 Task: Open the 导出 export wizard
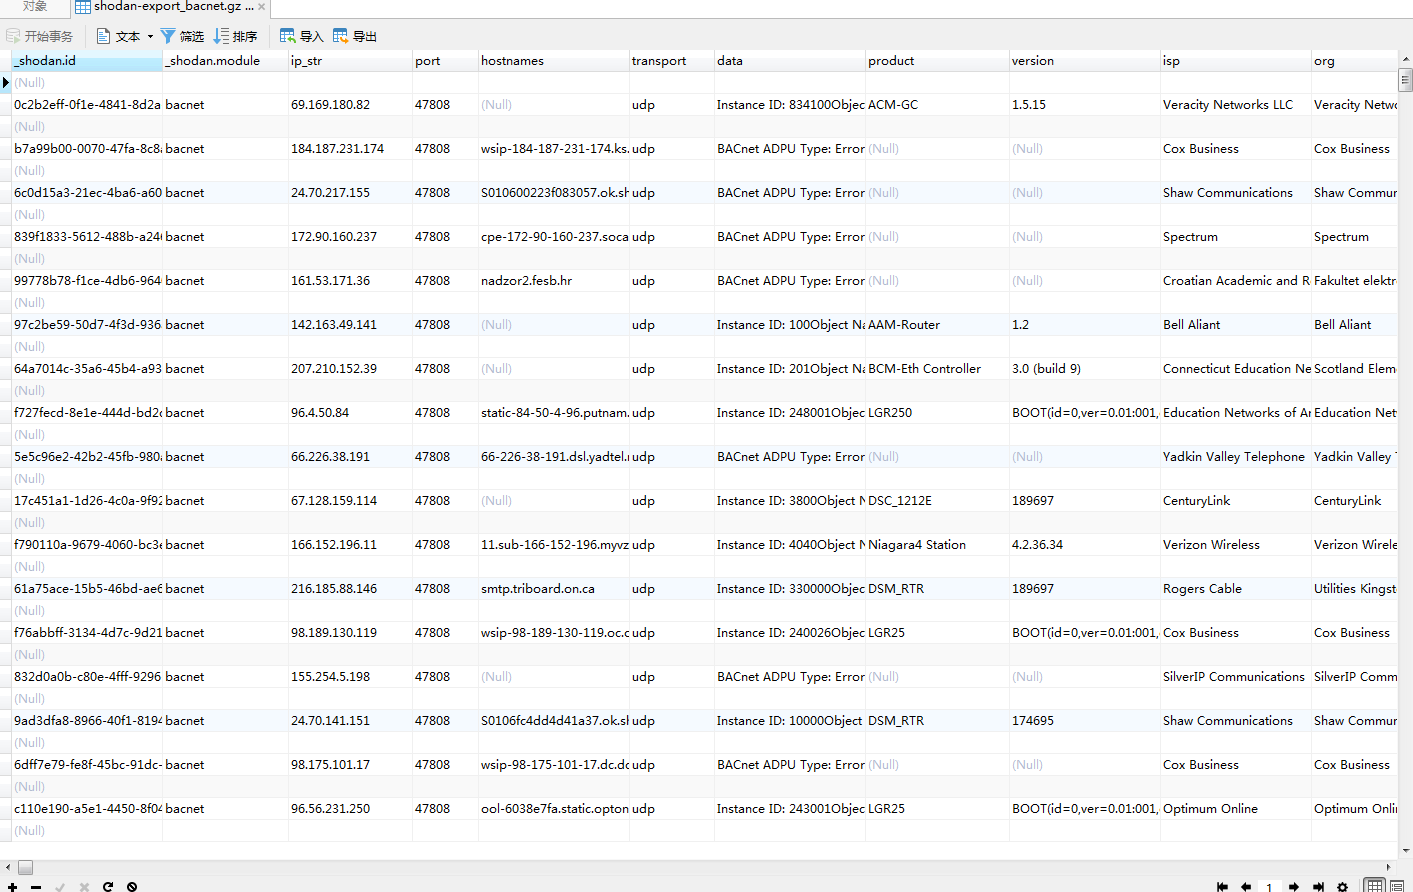(x=355, y=36)
